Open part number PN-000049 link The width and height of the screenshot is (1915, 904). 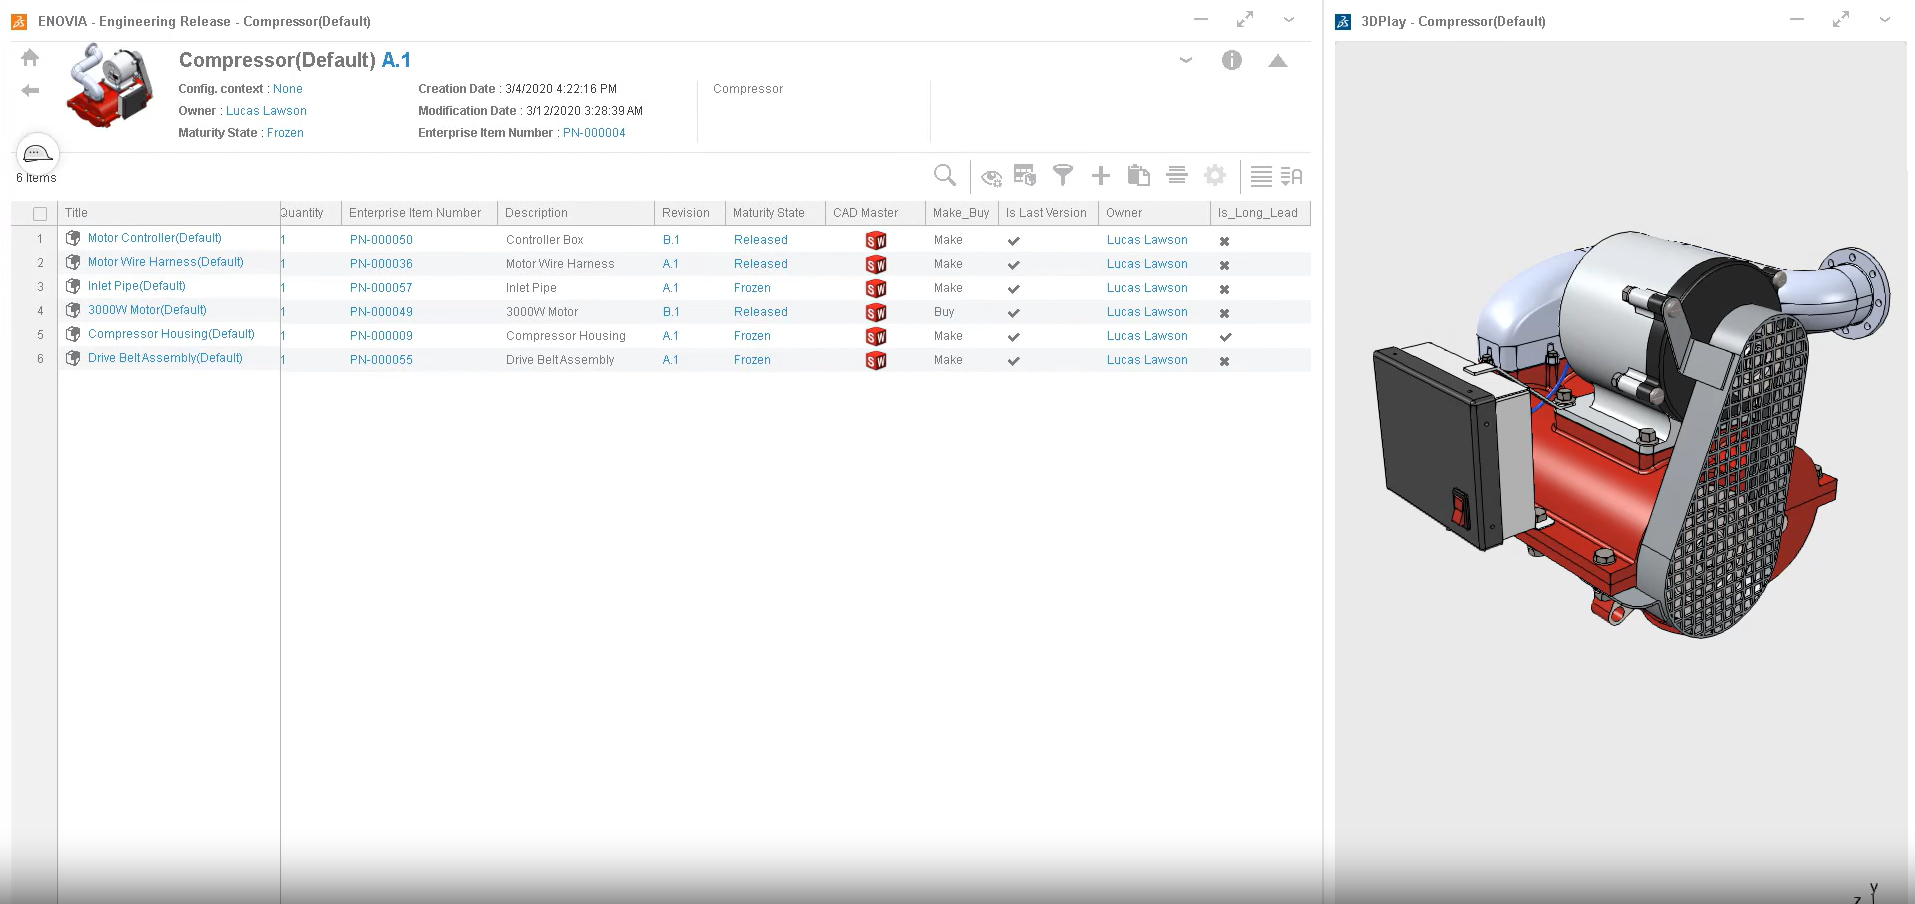381,312
